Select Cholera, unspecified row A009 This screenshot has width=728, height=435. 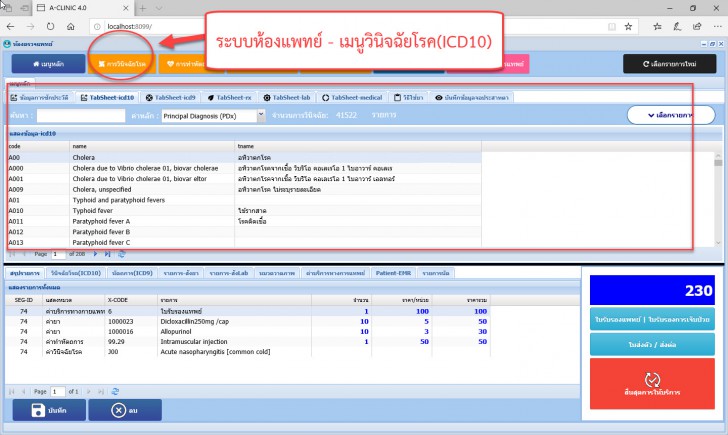(x=244, y=189)
